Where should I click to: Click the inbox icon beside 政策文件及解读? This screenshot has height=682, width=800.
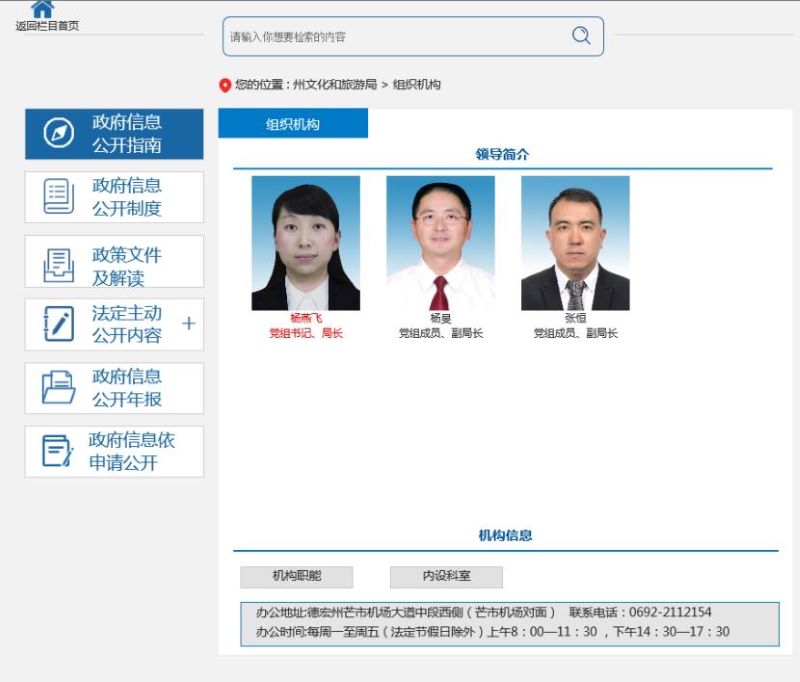pos(58,265)
